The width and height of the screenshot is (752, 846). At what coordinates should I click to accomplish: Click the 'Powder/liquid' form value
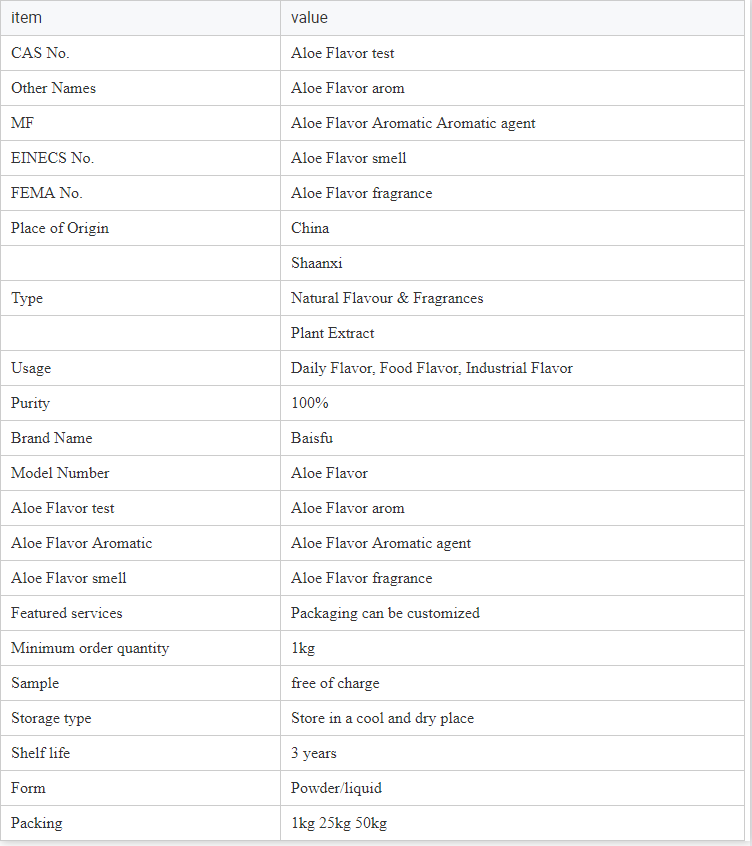click(336, 788)
